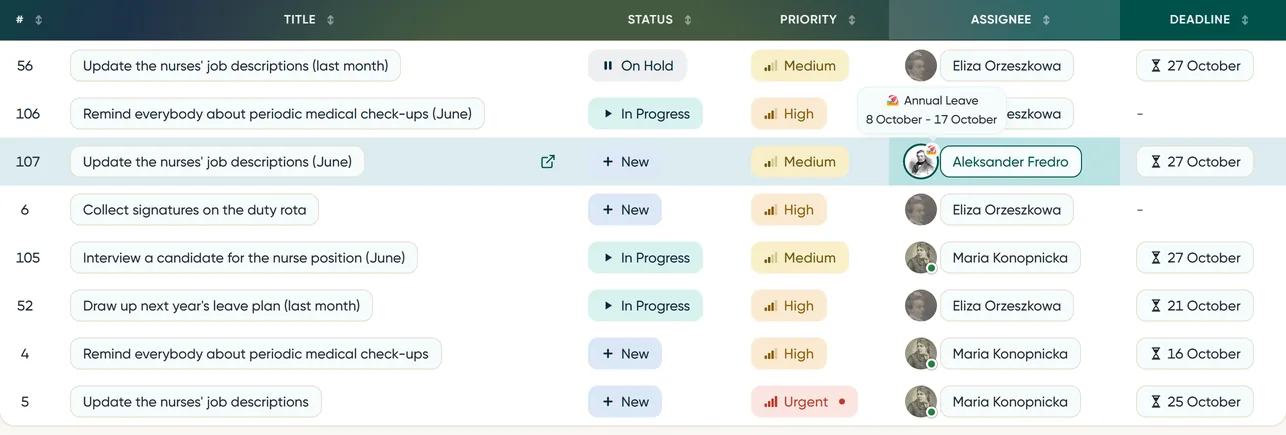Change New status of task 5
1286x435 pixels.
(625, 402)
